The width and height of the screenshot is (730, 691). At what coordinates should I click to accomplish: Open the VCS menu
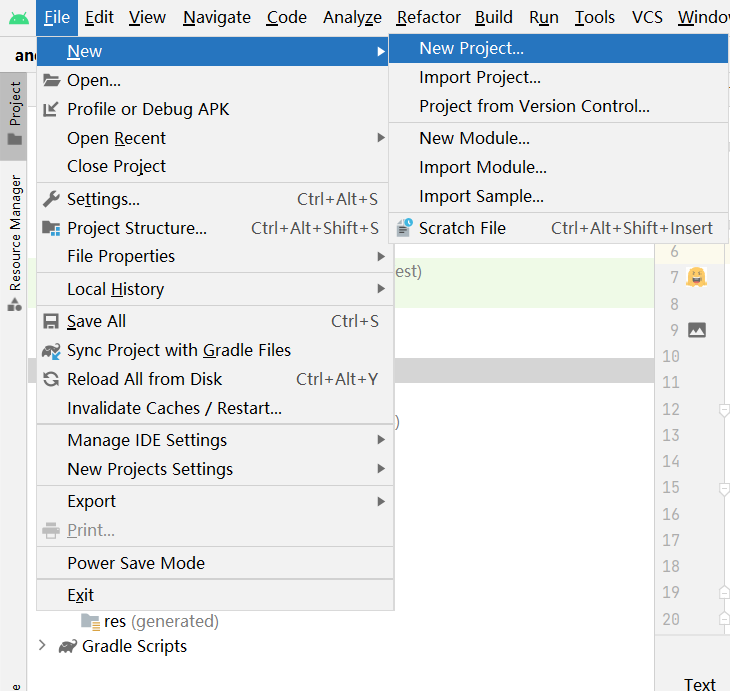coord(647,17)
